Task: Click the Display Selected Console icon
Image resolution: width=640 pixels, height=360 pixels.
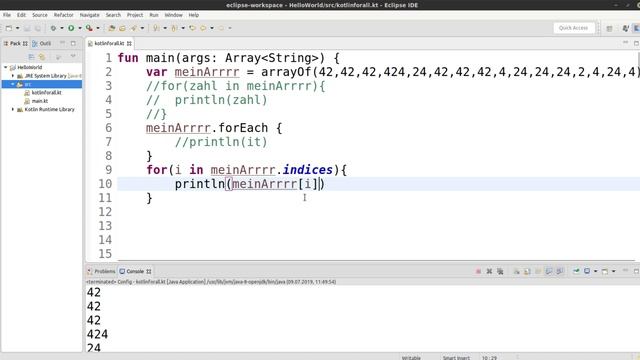Action: [587, 271]
